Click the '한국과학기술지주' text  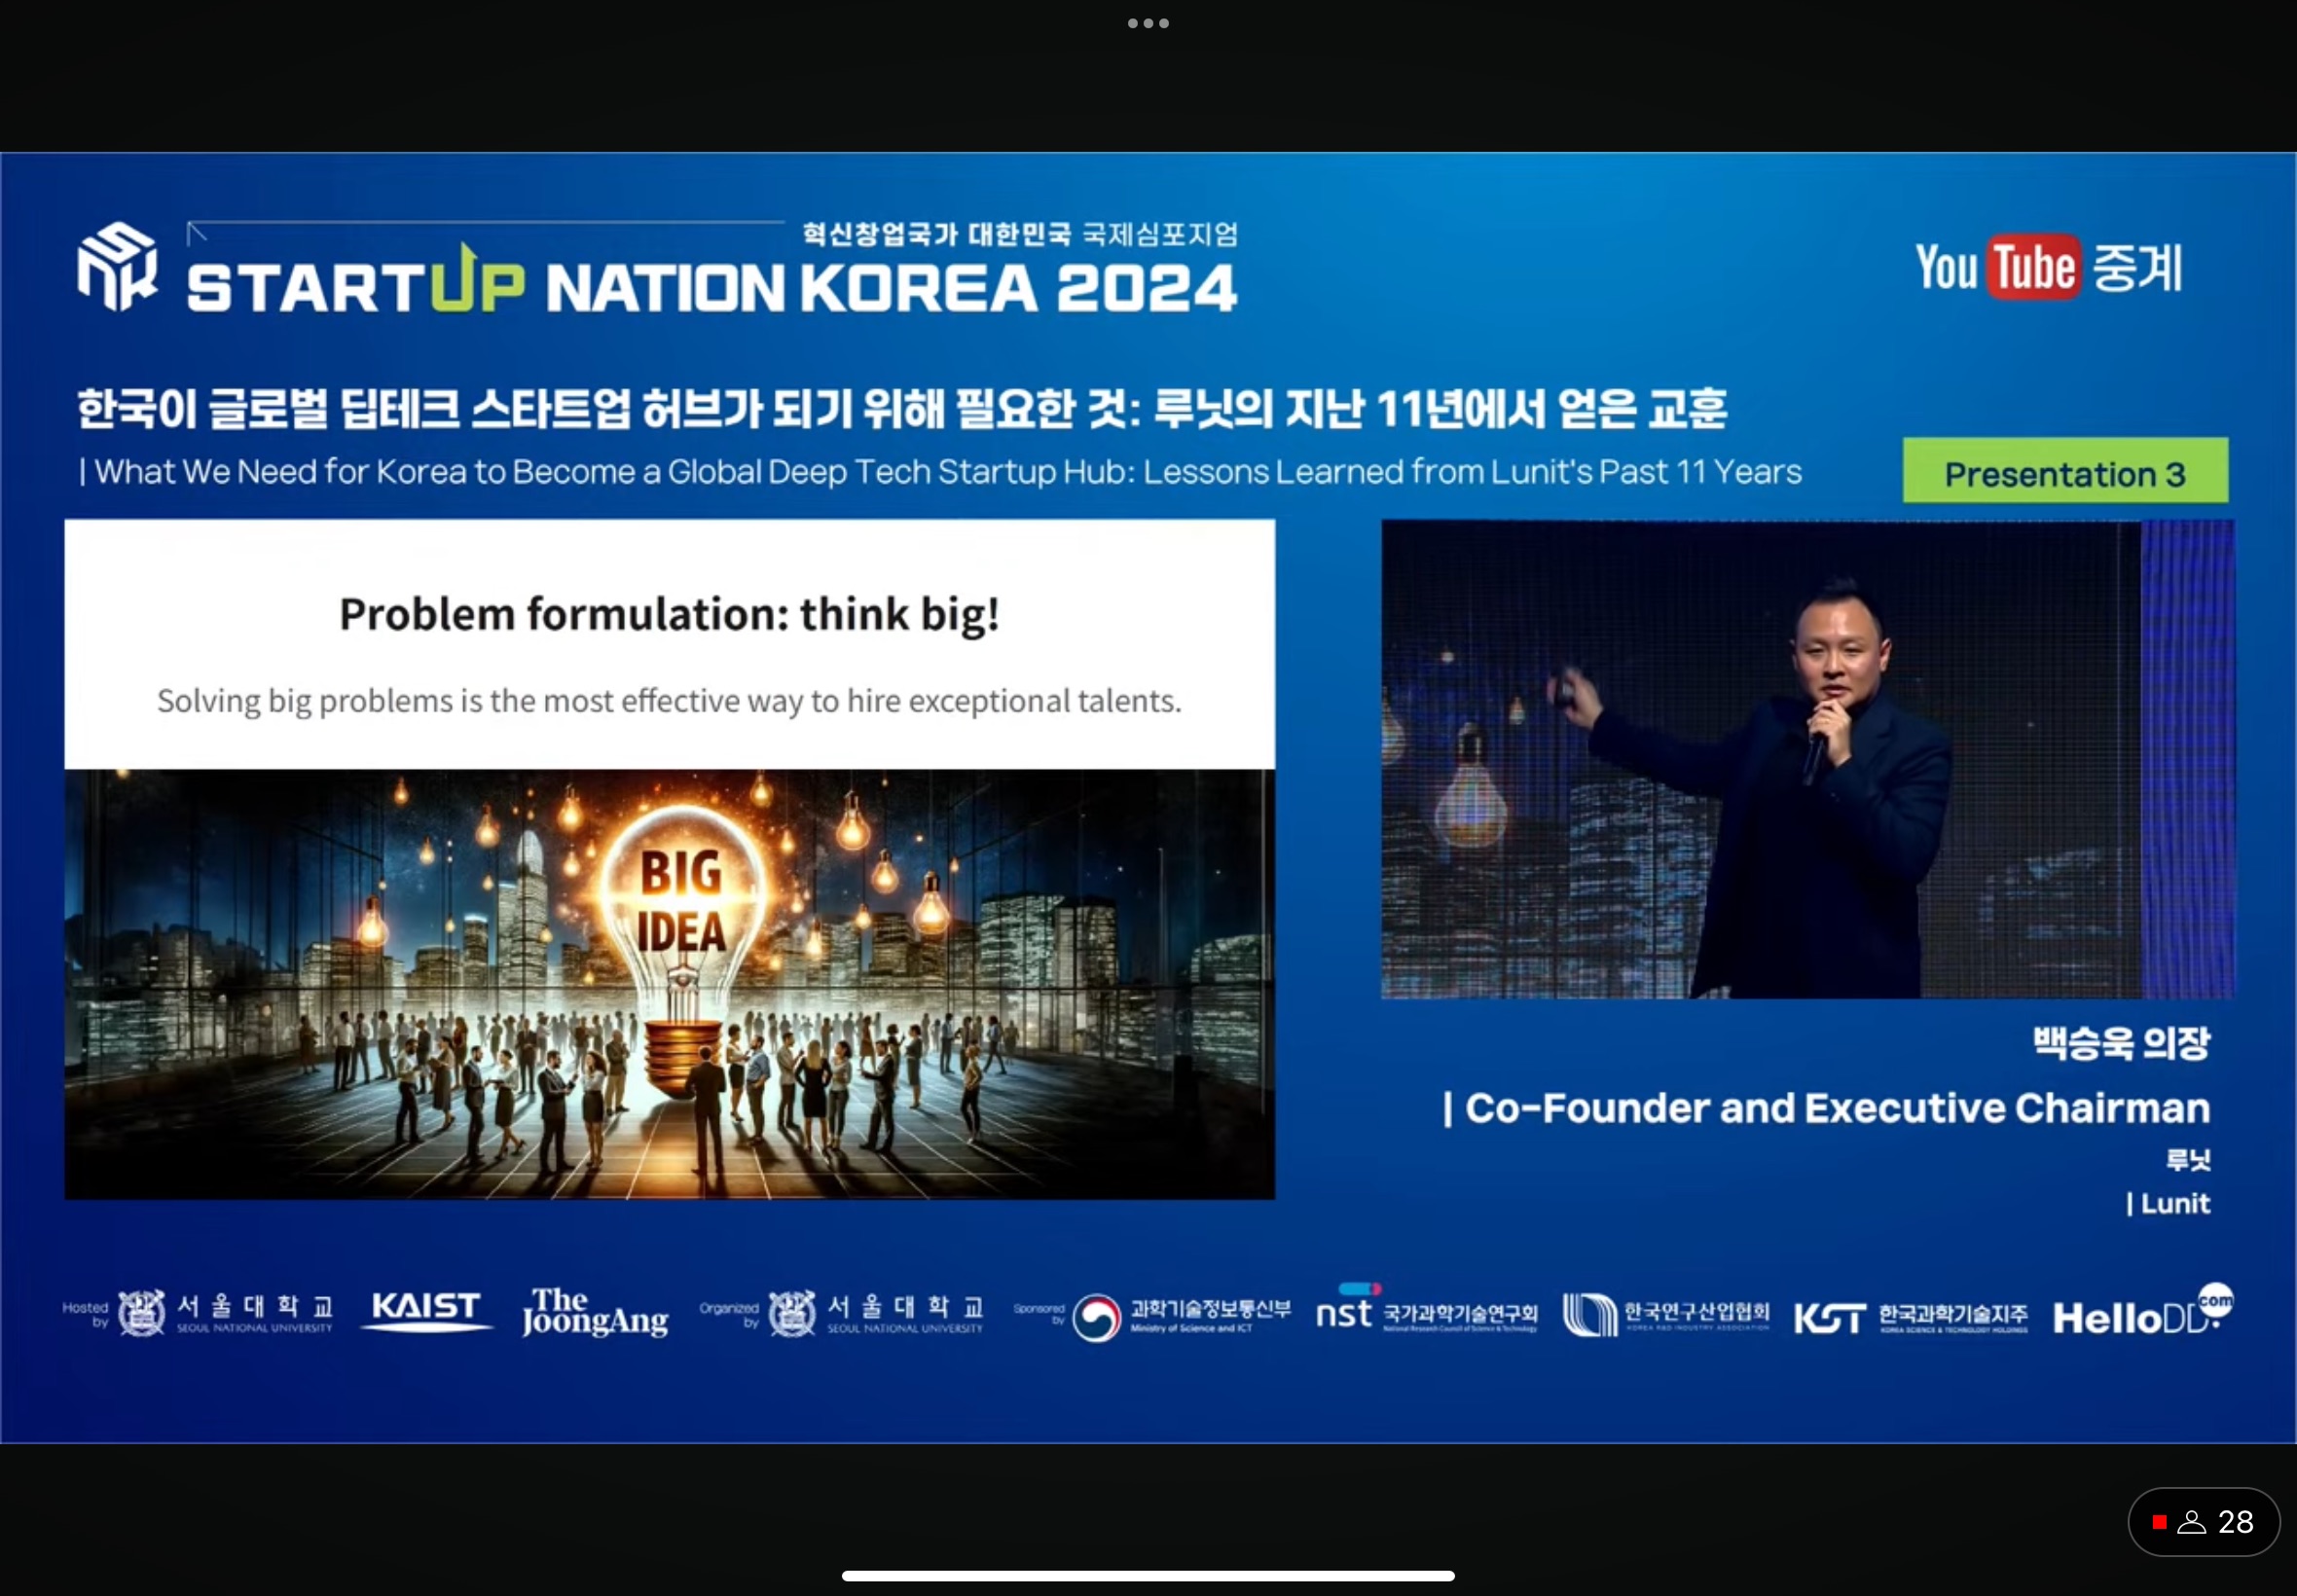1953,1313
